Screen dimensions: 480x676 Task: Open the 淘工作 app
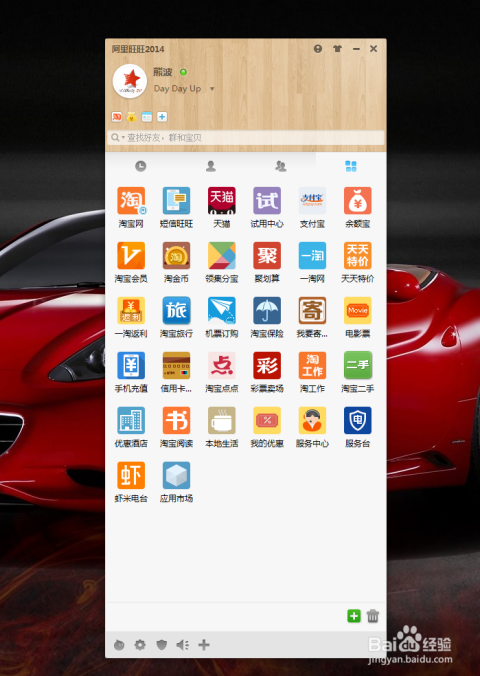(x=312, y=366)
